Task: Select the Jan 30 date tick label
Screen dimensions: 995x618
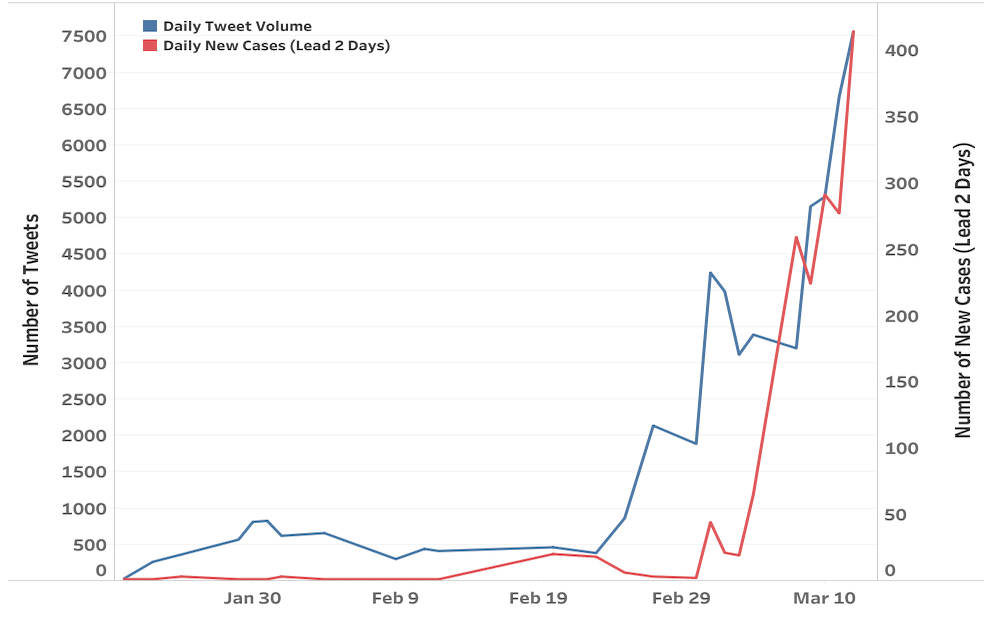Action: coord(252,598)
